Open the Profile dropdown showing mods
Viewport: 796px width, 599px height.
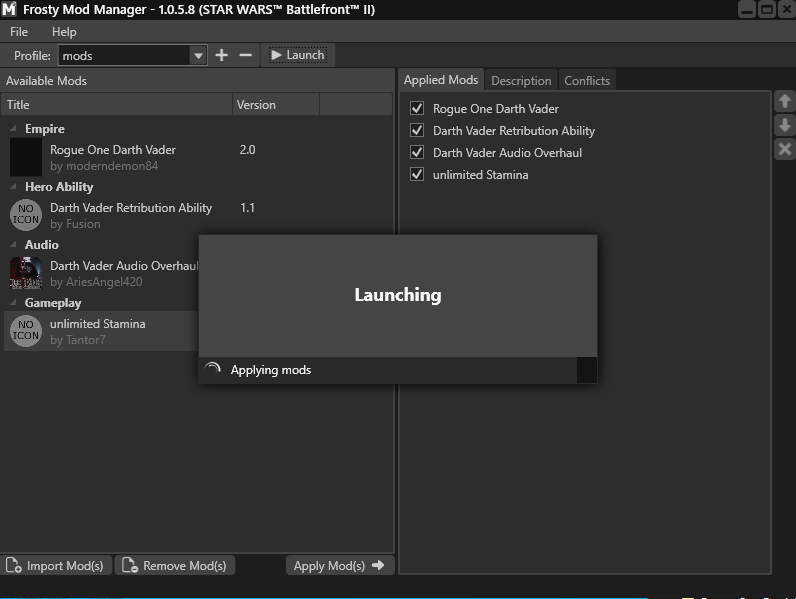[132, 55]
